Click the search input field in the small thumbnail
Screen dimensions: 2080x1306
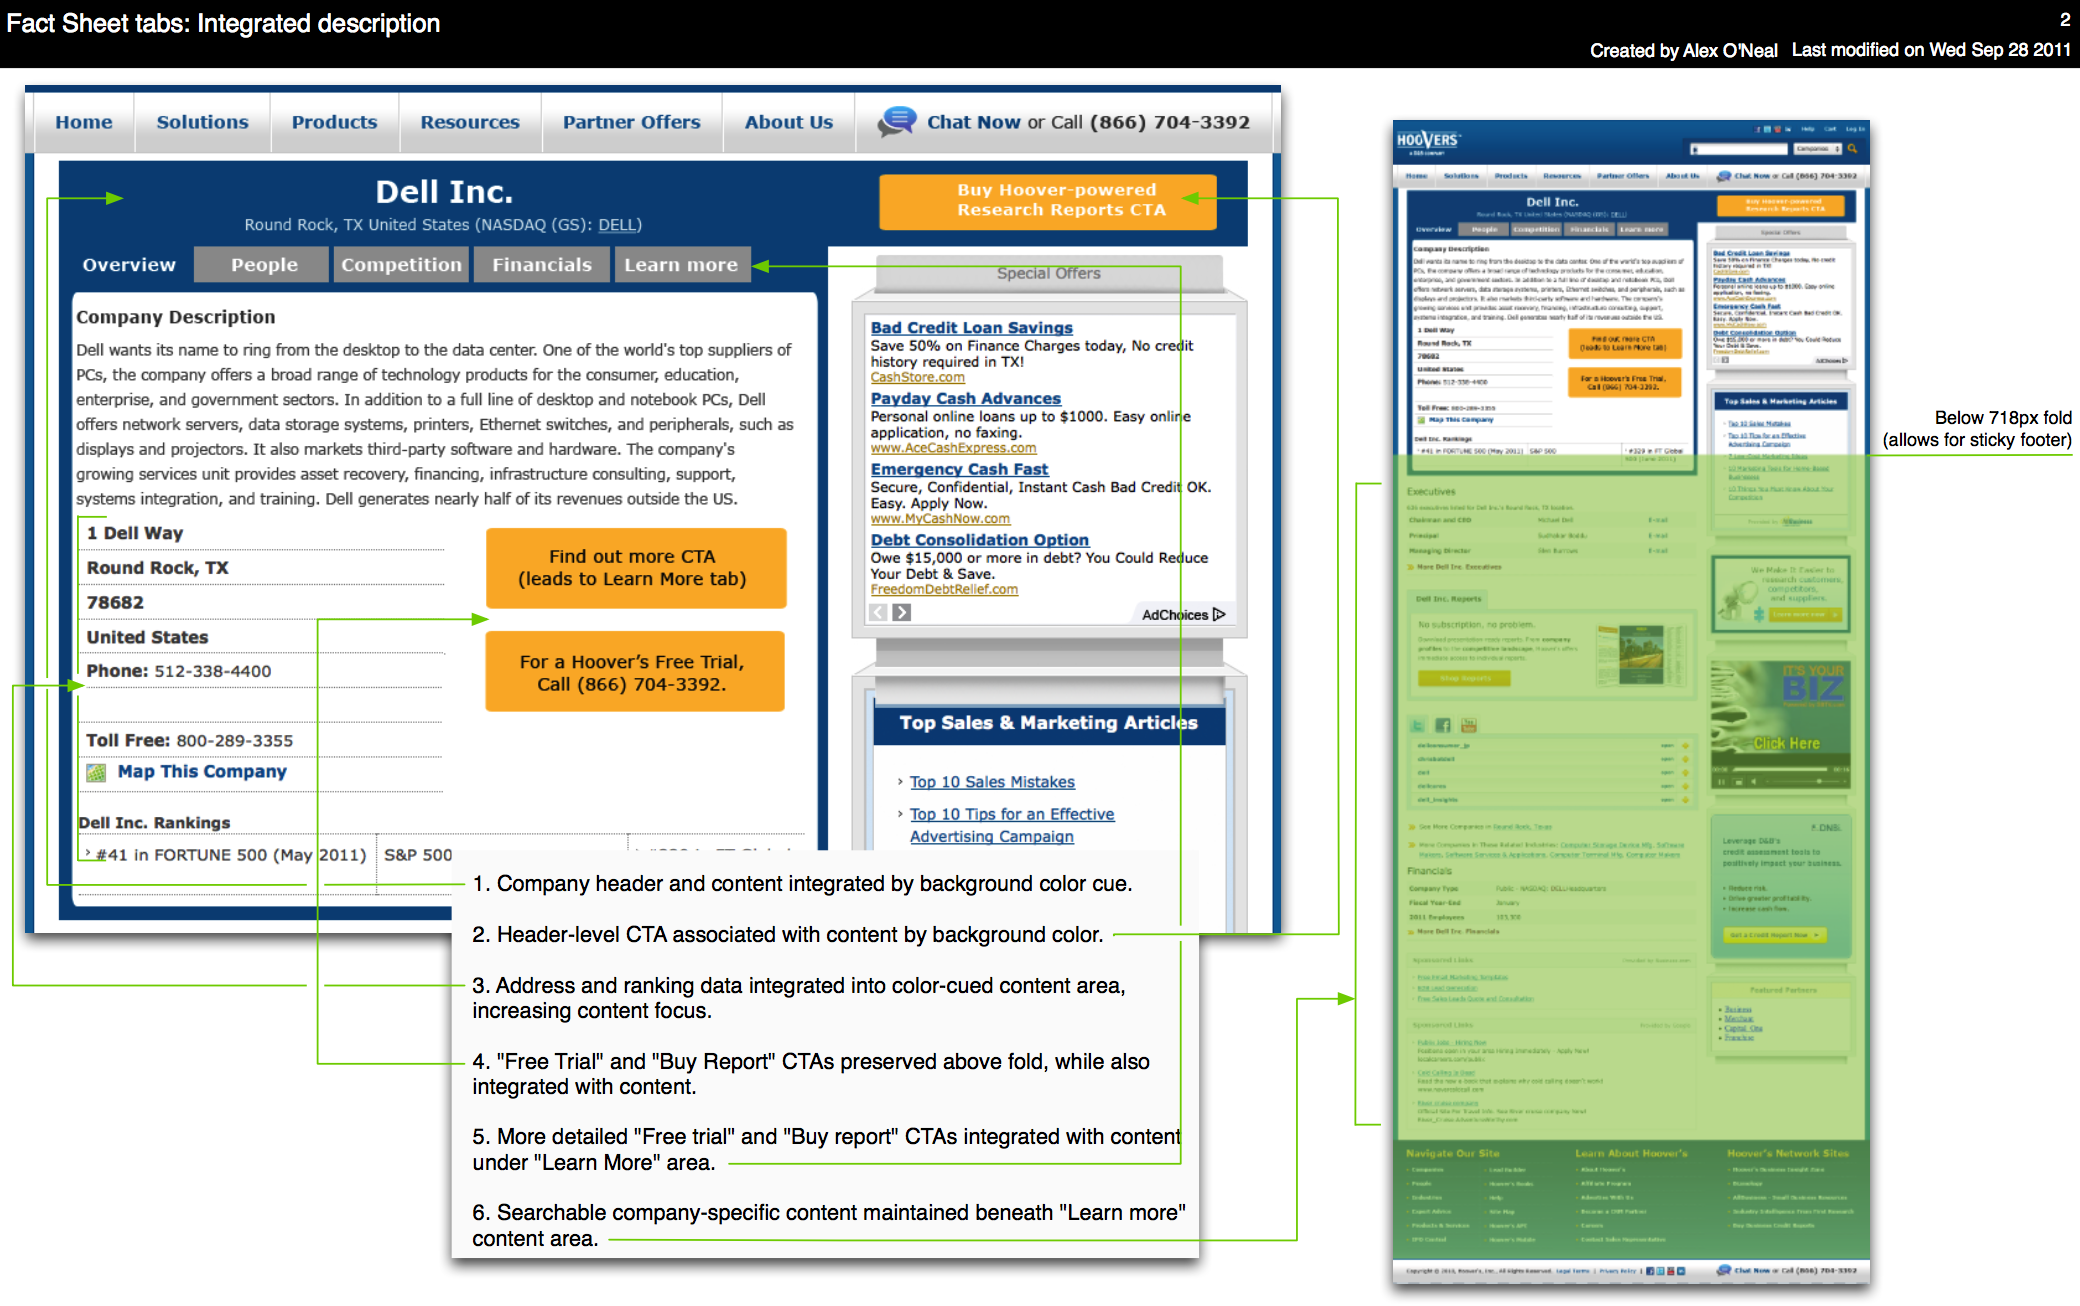(x=1740, y=149)
